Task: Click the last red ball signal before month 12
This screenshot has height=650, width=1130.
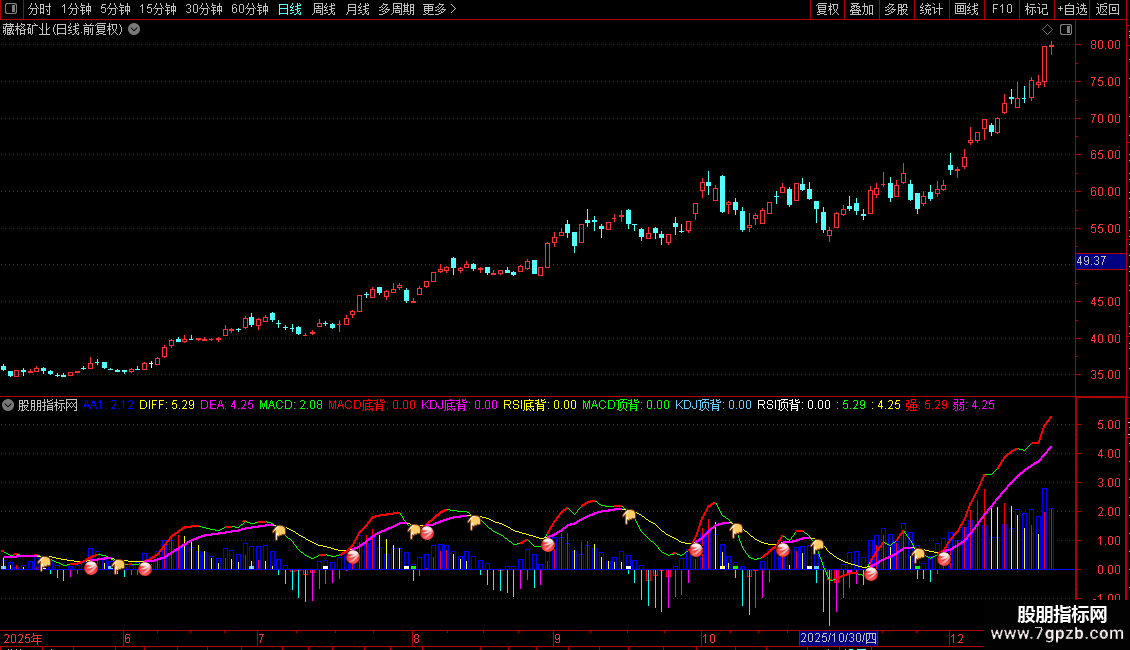Action: tap(943, 558)
